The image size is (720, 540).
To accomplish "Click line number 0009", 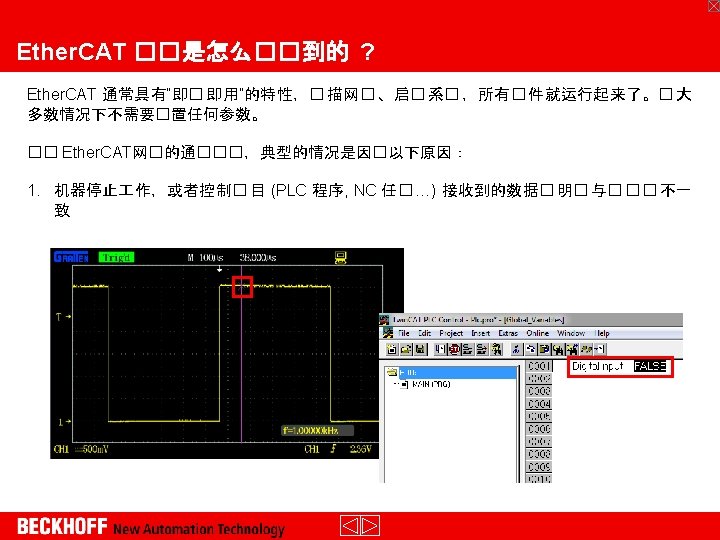I will click(x=539, y=467).
